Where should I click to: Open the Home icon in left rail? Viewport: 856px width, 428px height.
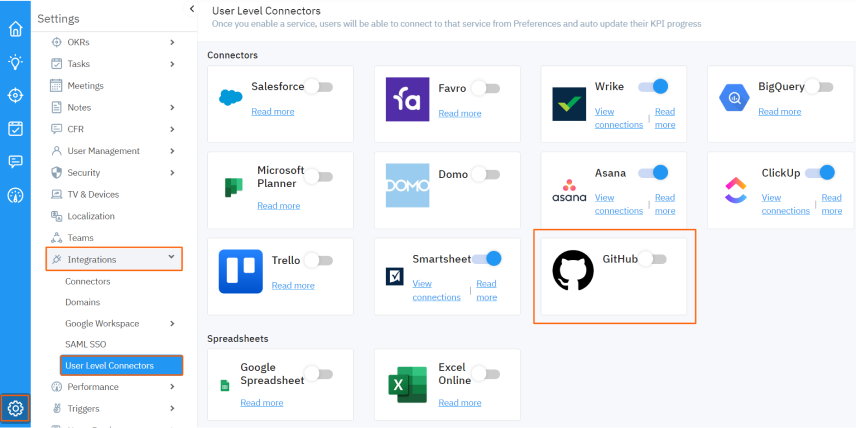point(15,29)
